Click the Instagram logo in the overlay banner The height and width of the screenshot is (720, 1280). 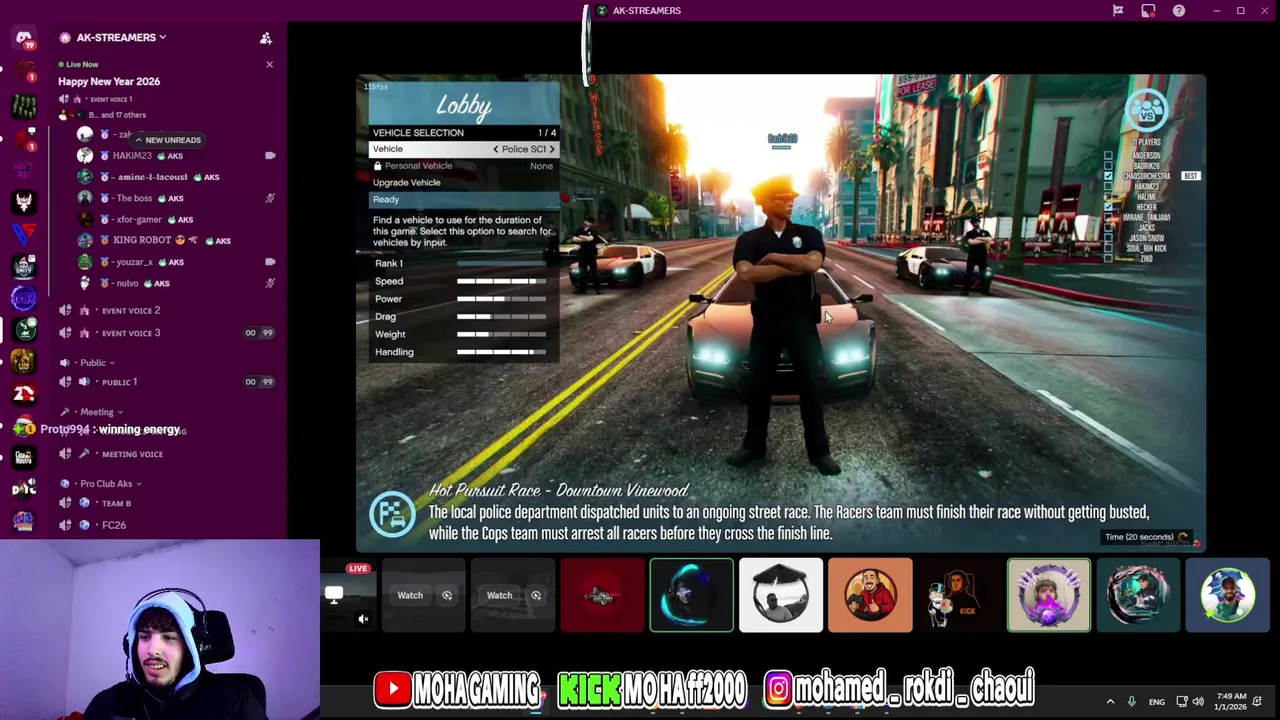click(x=778, y=688)
